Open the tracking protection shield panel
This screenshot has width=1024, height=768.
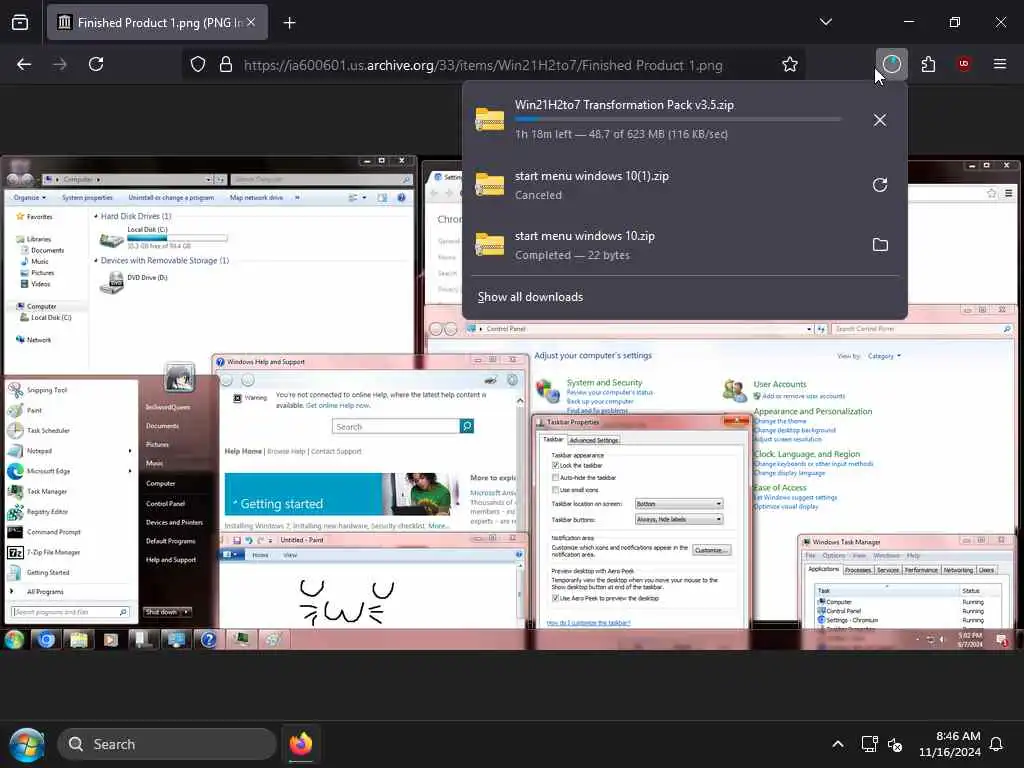click(198, 65)
